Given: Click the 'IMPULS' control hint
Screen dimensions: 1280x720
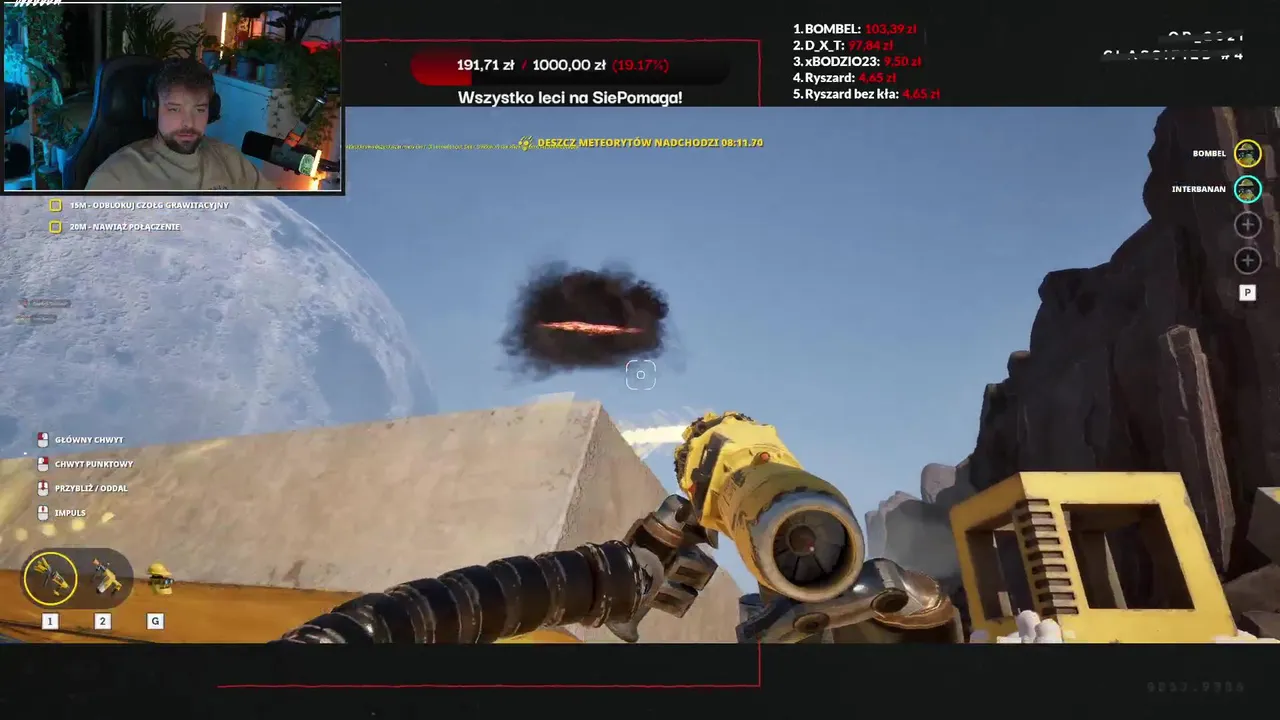Looking at the screenshot, I should pyautogui.click(x=70, y=513).
